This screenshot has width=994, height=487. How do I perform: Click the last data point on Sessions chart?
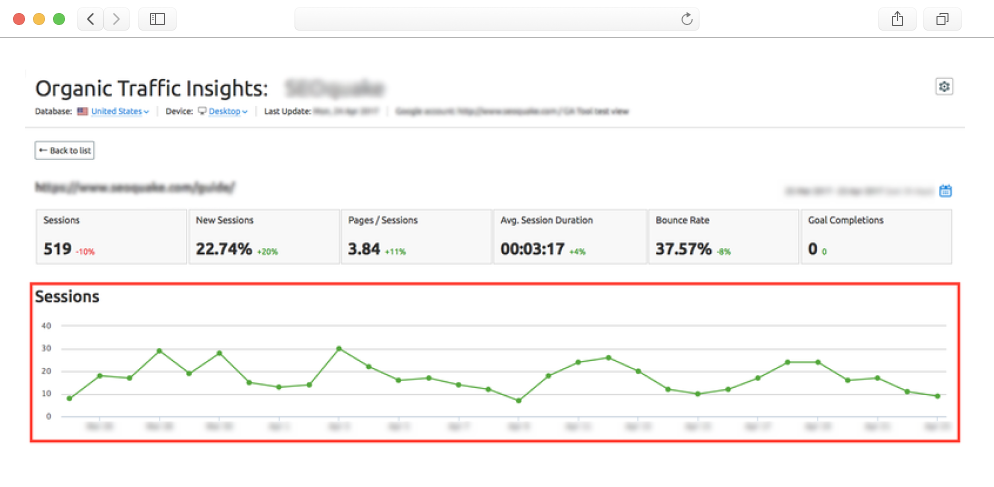click(937, 396)
